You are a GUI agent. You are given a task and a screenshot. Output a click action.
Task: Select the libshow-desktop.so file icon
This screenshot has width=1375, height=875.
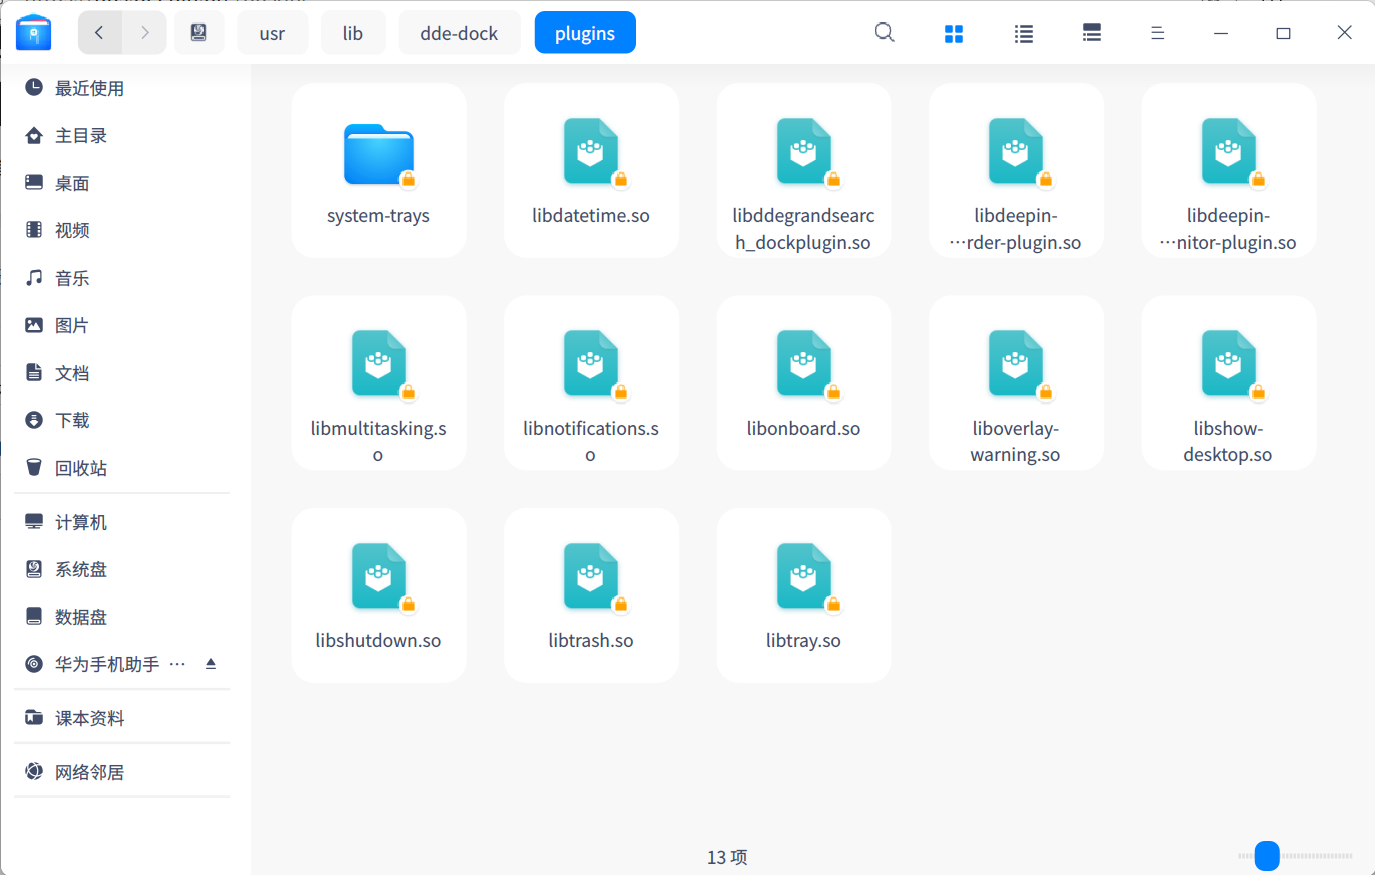pyautogui.click(x=1229, y=365)
